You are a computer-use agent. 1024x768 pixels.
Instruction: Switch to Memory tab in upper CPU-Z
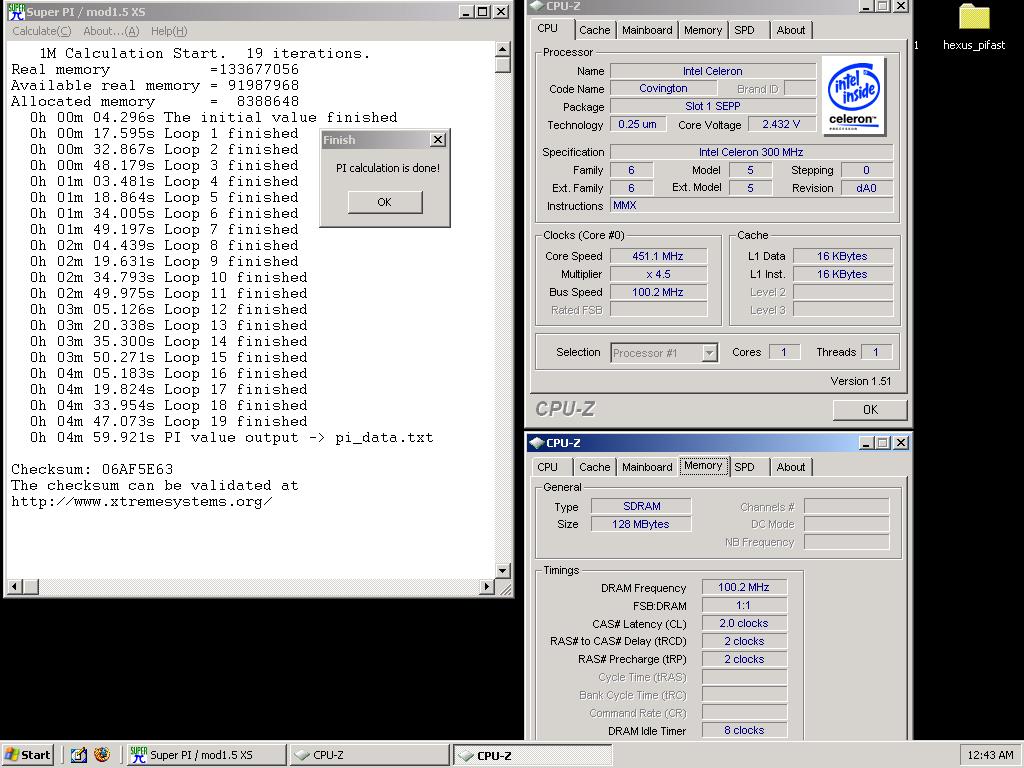pyautogui.click(x=703, y=30)
